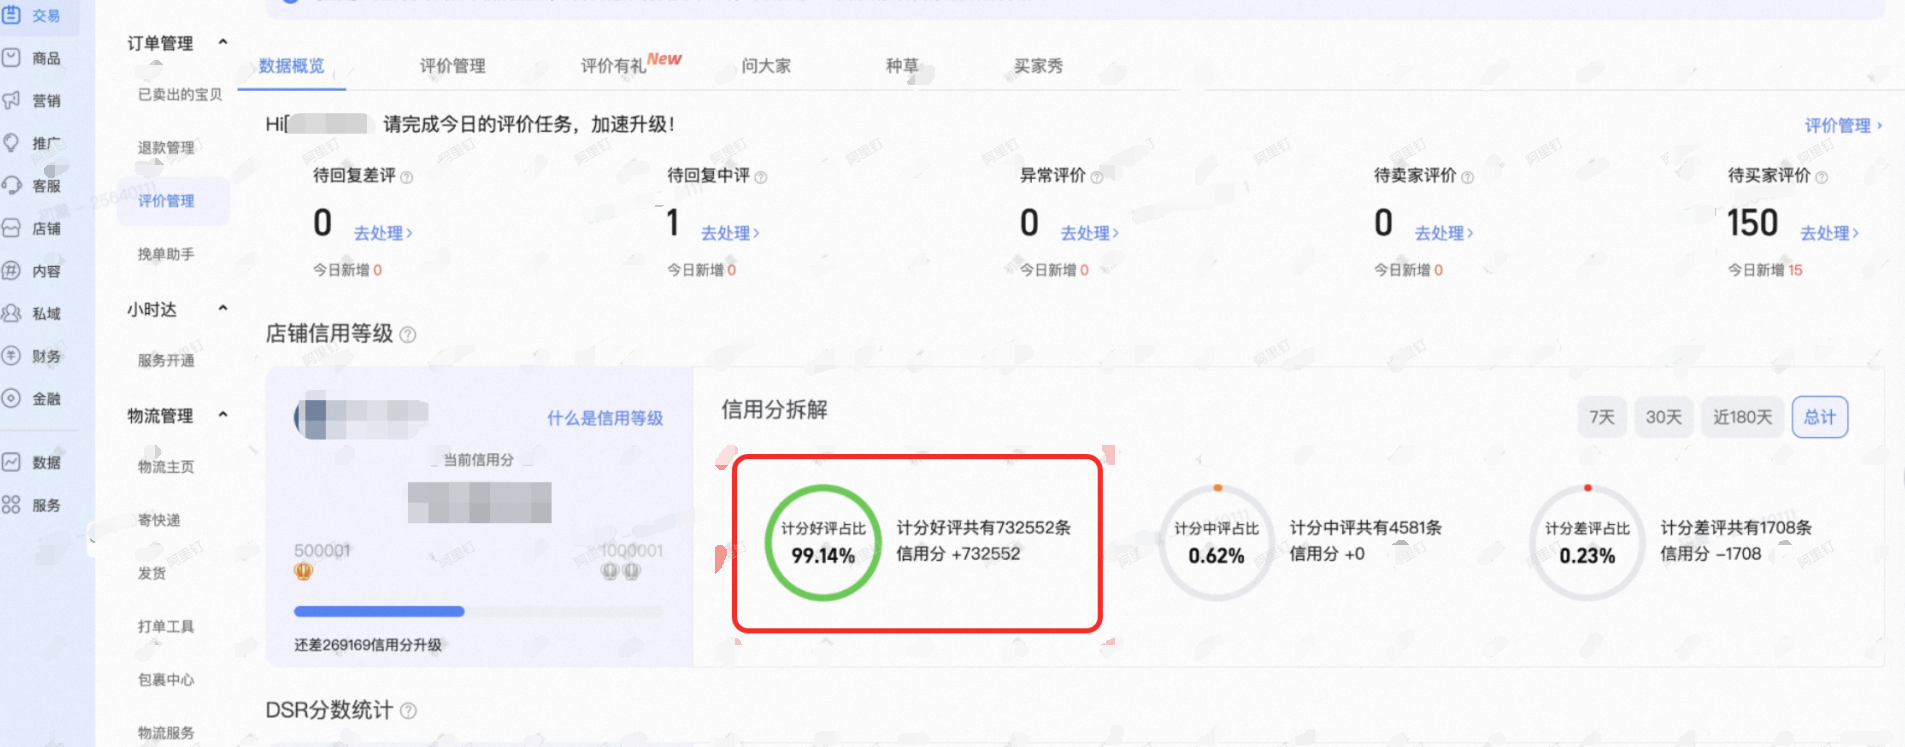Viewport: 1905px width, 747px height.
Task: Select the 7天 time range
Action: 1602,417
